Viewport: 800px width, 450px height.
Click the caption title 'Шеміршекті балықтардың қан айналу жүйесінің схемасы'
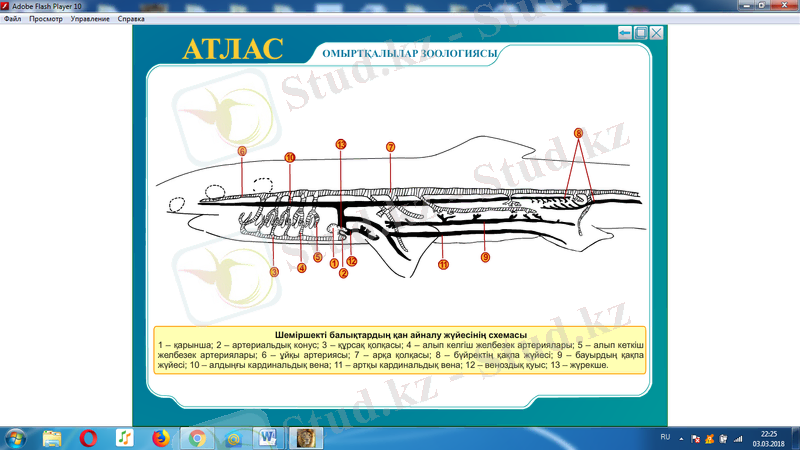[x=401, y=335]
